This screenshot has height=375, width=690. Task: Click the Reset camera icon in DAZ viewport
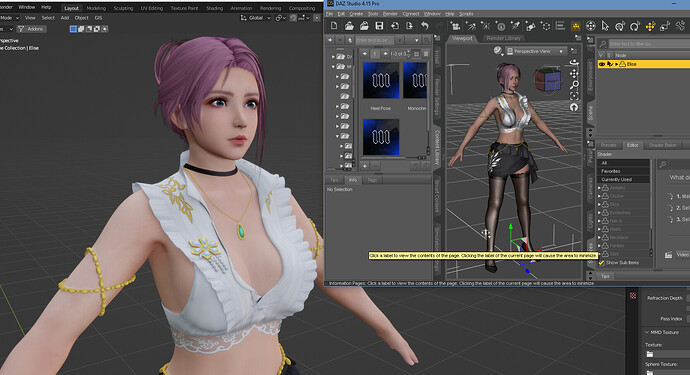[x=574, y=107]
